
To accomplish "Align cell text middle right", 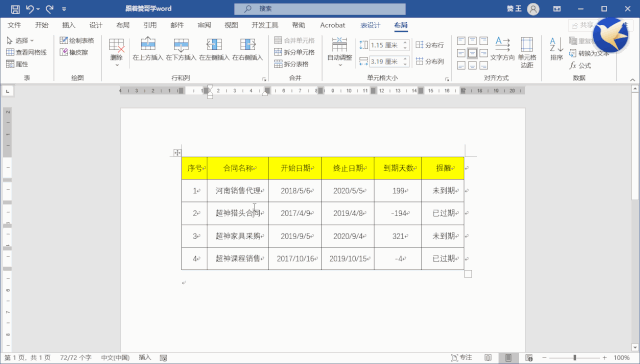I will [x=483, y=53].
